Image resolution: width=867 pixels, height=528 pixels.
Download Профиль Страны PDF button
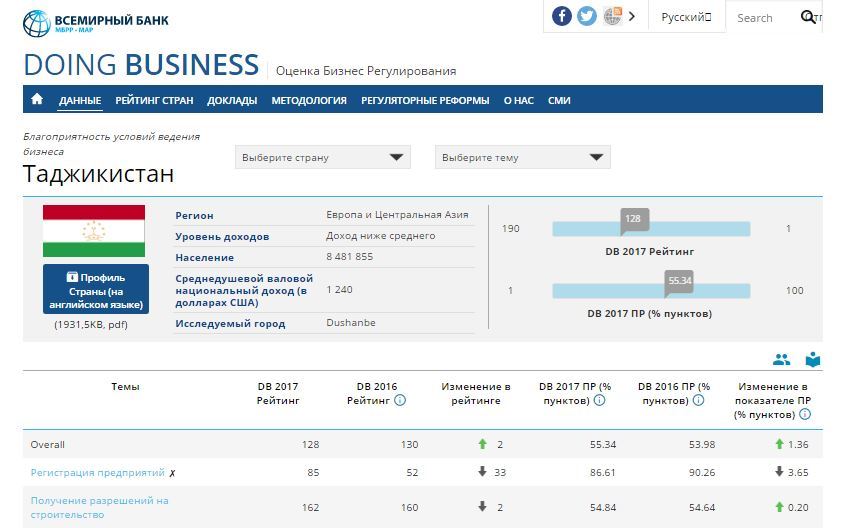96,290
